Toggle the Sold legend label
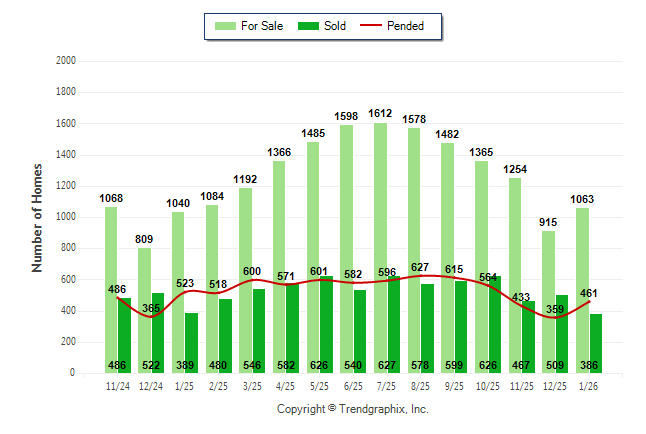 coord(335,26)
